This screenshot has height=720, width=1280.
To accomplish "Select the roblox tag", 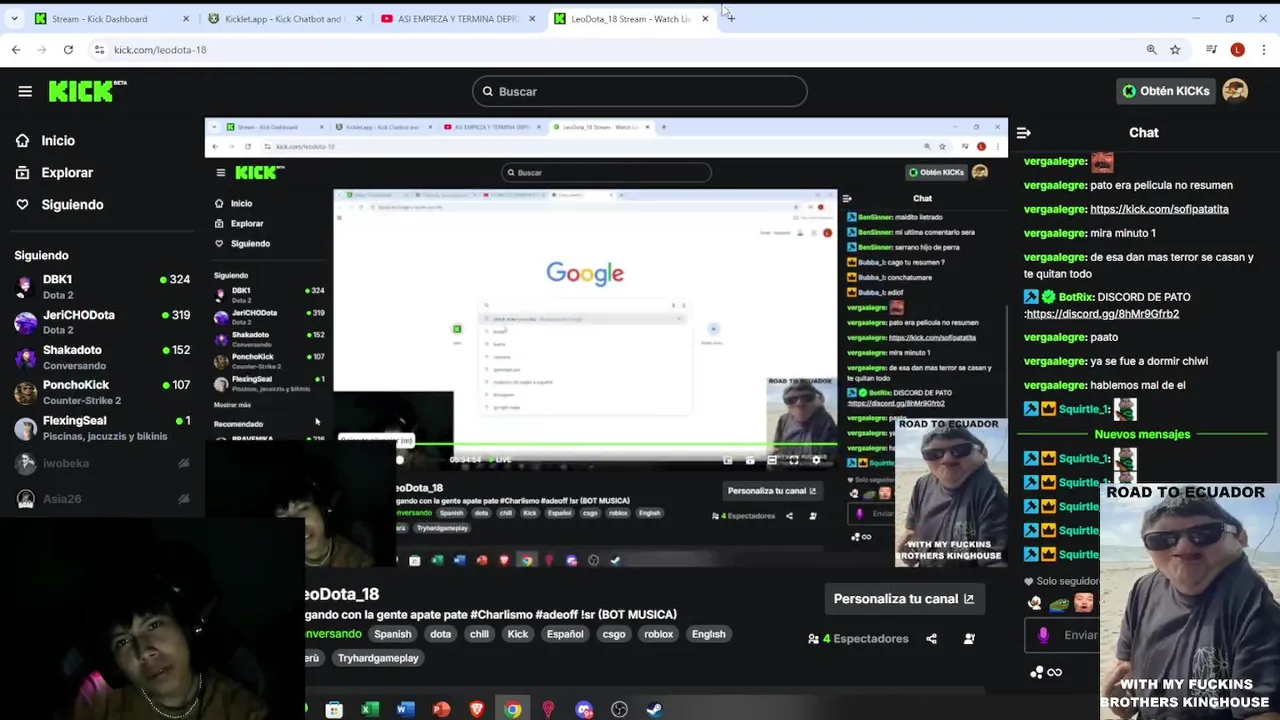I will pyautogui.click(x=659, y=634).
